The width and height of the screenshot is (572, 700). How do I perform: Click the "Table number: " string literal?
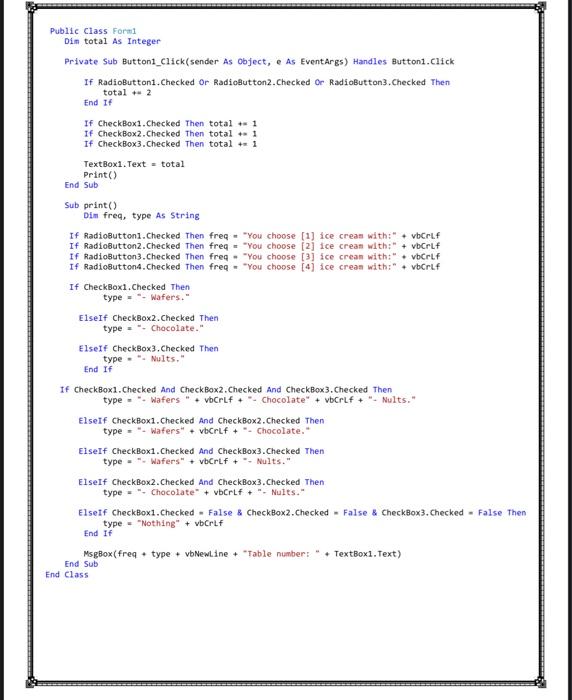(x=281, y=554)
